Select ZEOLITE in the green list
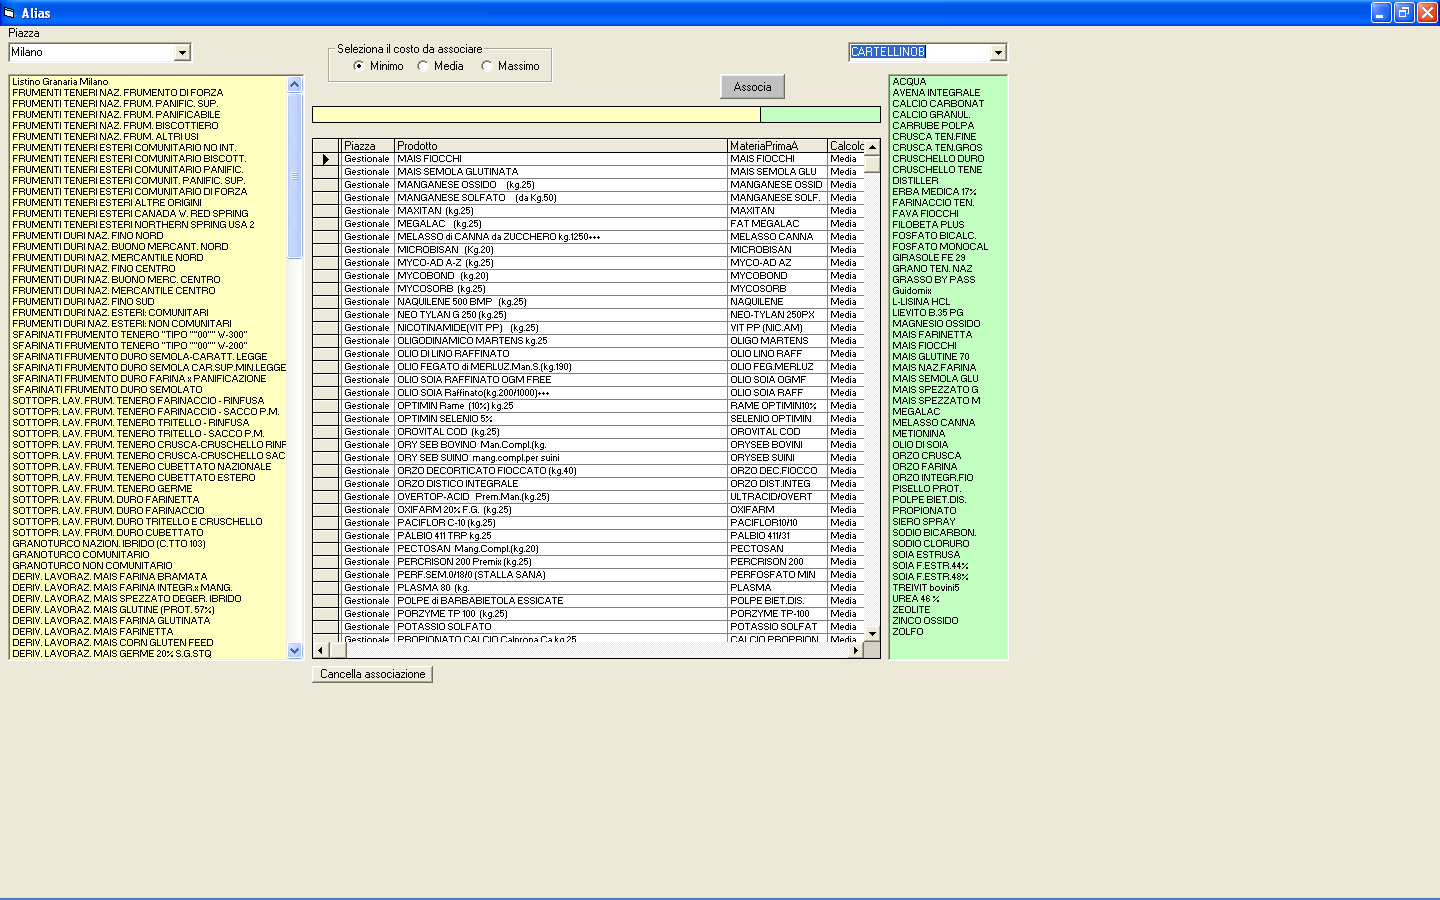Viewport: 1440px width, 900px height. coord(911,610)
